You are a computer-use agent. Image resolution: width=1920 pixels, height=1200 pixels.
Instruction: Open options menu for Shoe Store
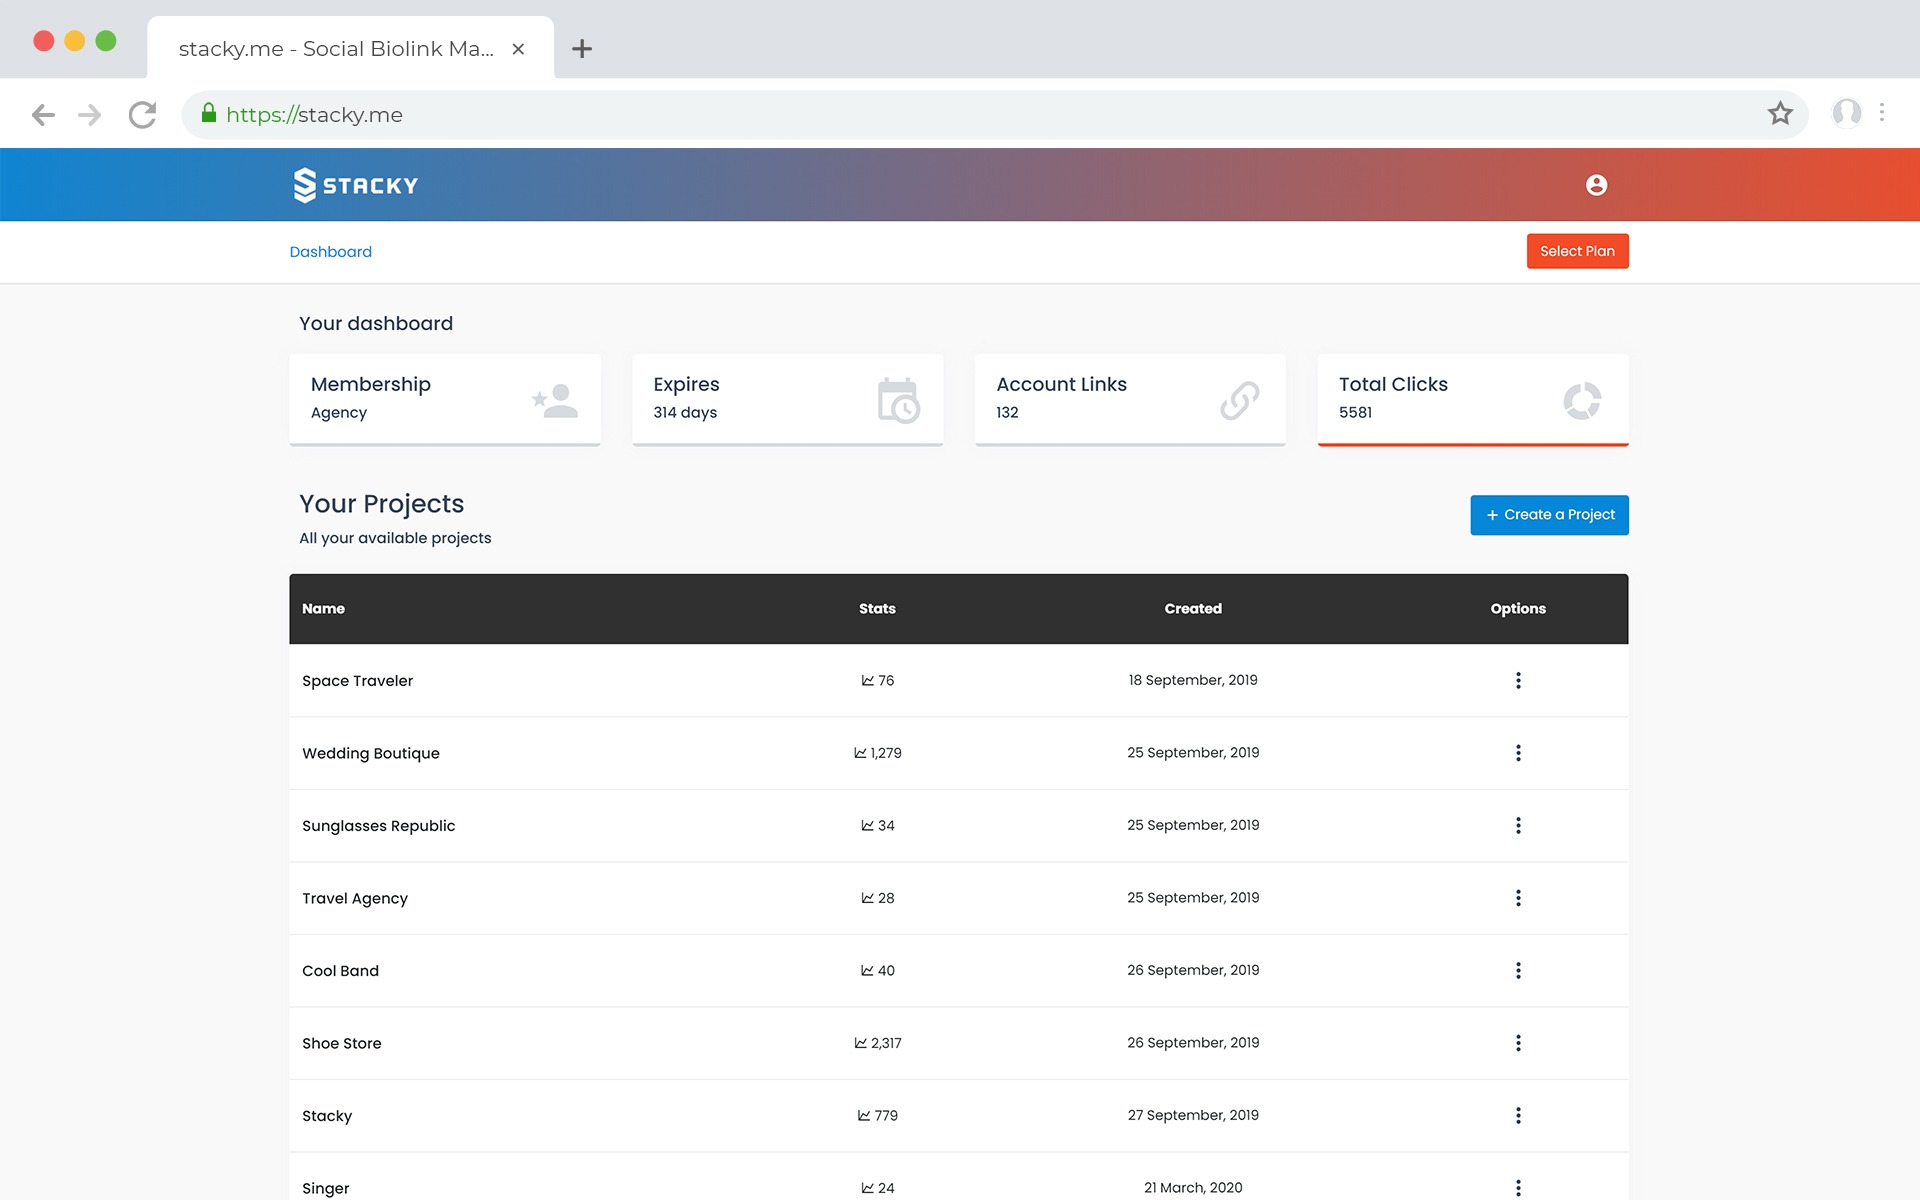1518,1043
